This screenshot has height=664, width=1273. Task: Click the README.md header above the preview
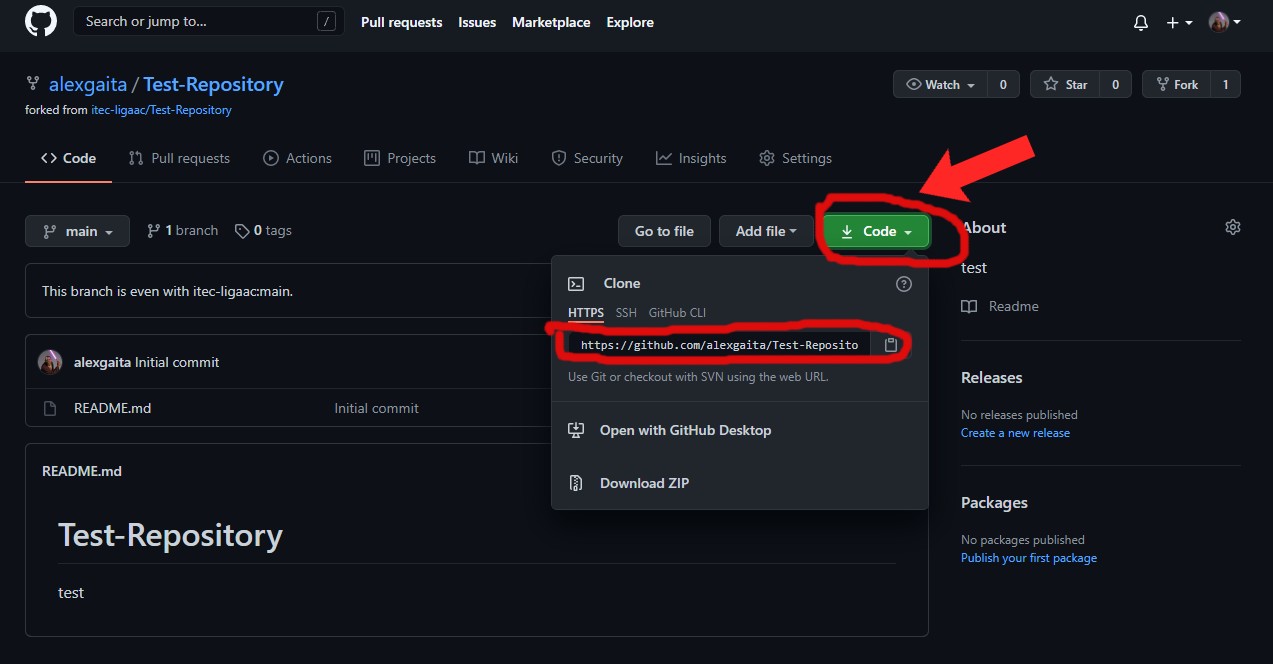82,471
